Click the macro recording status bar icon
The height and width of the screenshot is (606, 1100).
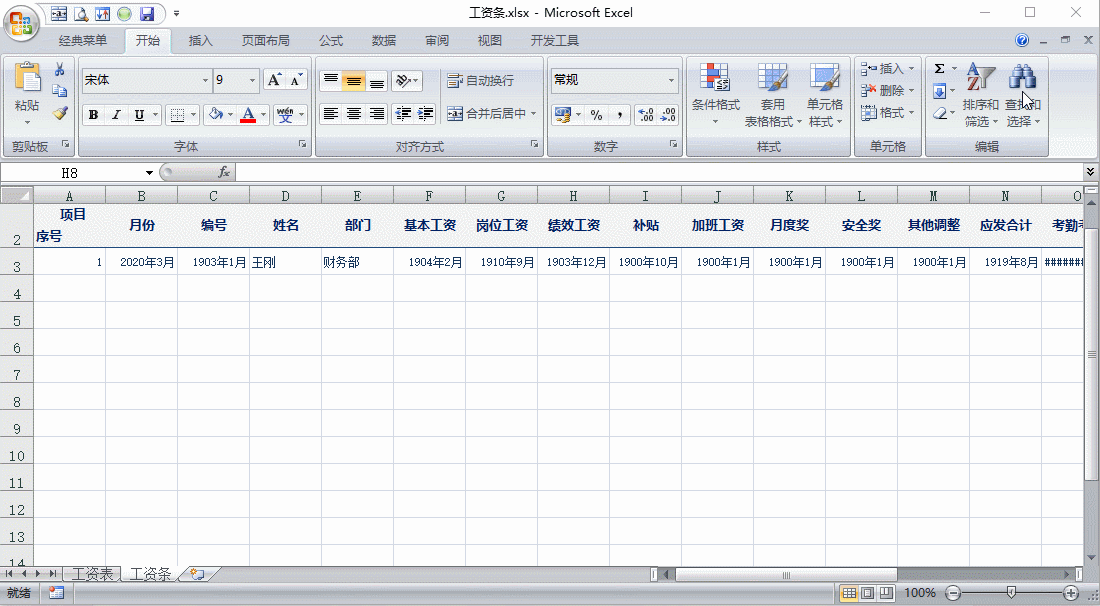tap(56, 593)
